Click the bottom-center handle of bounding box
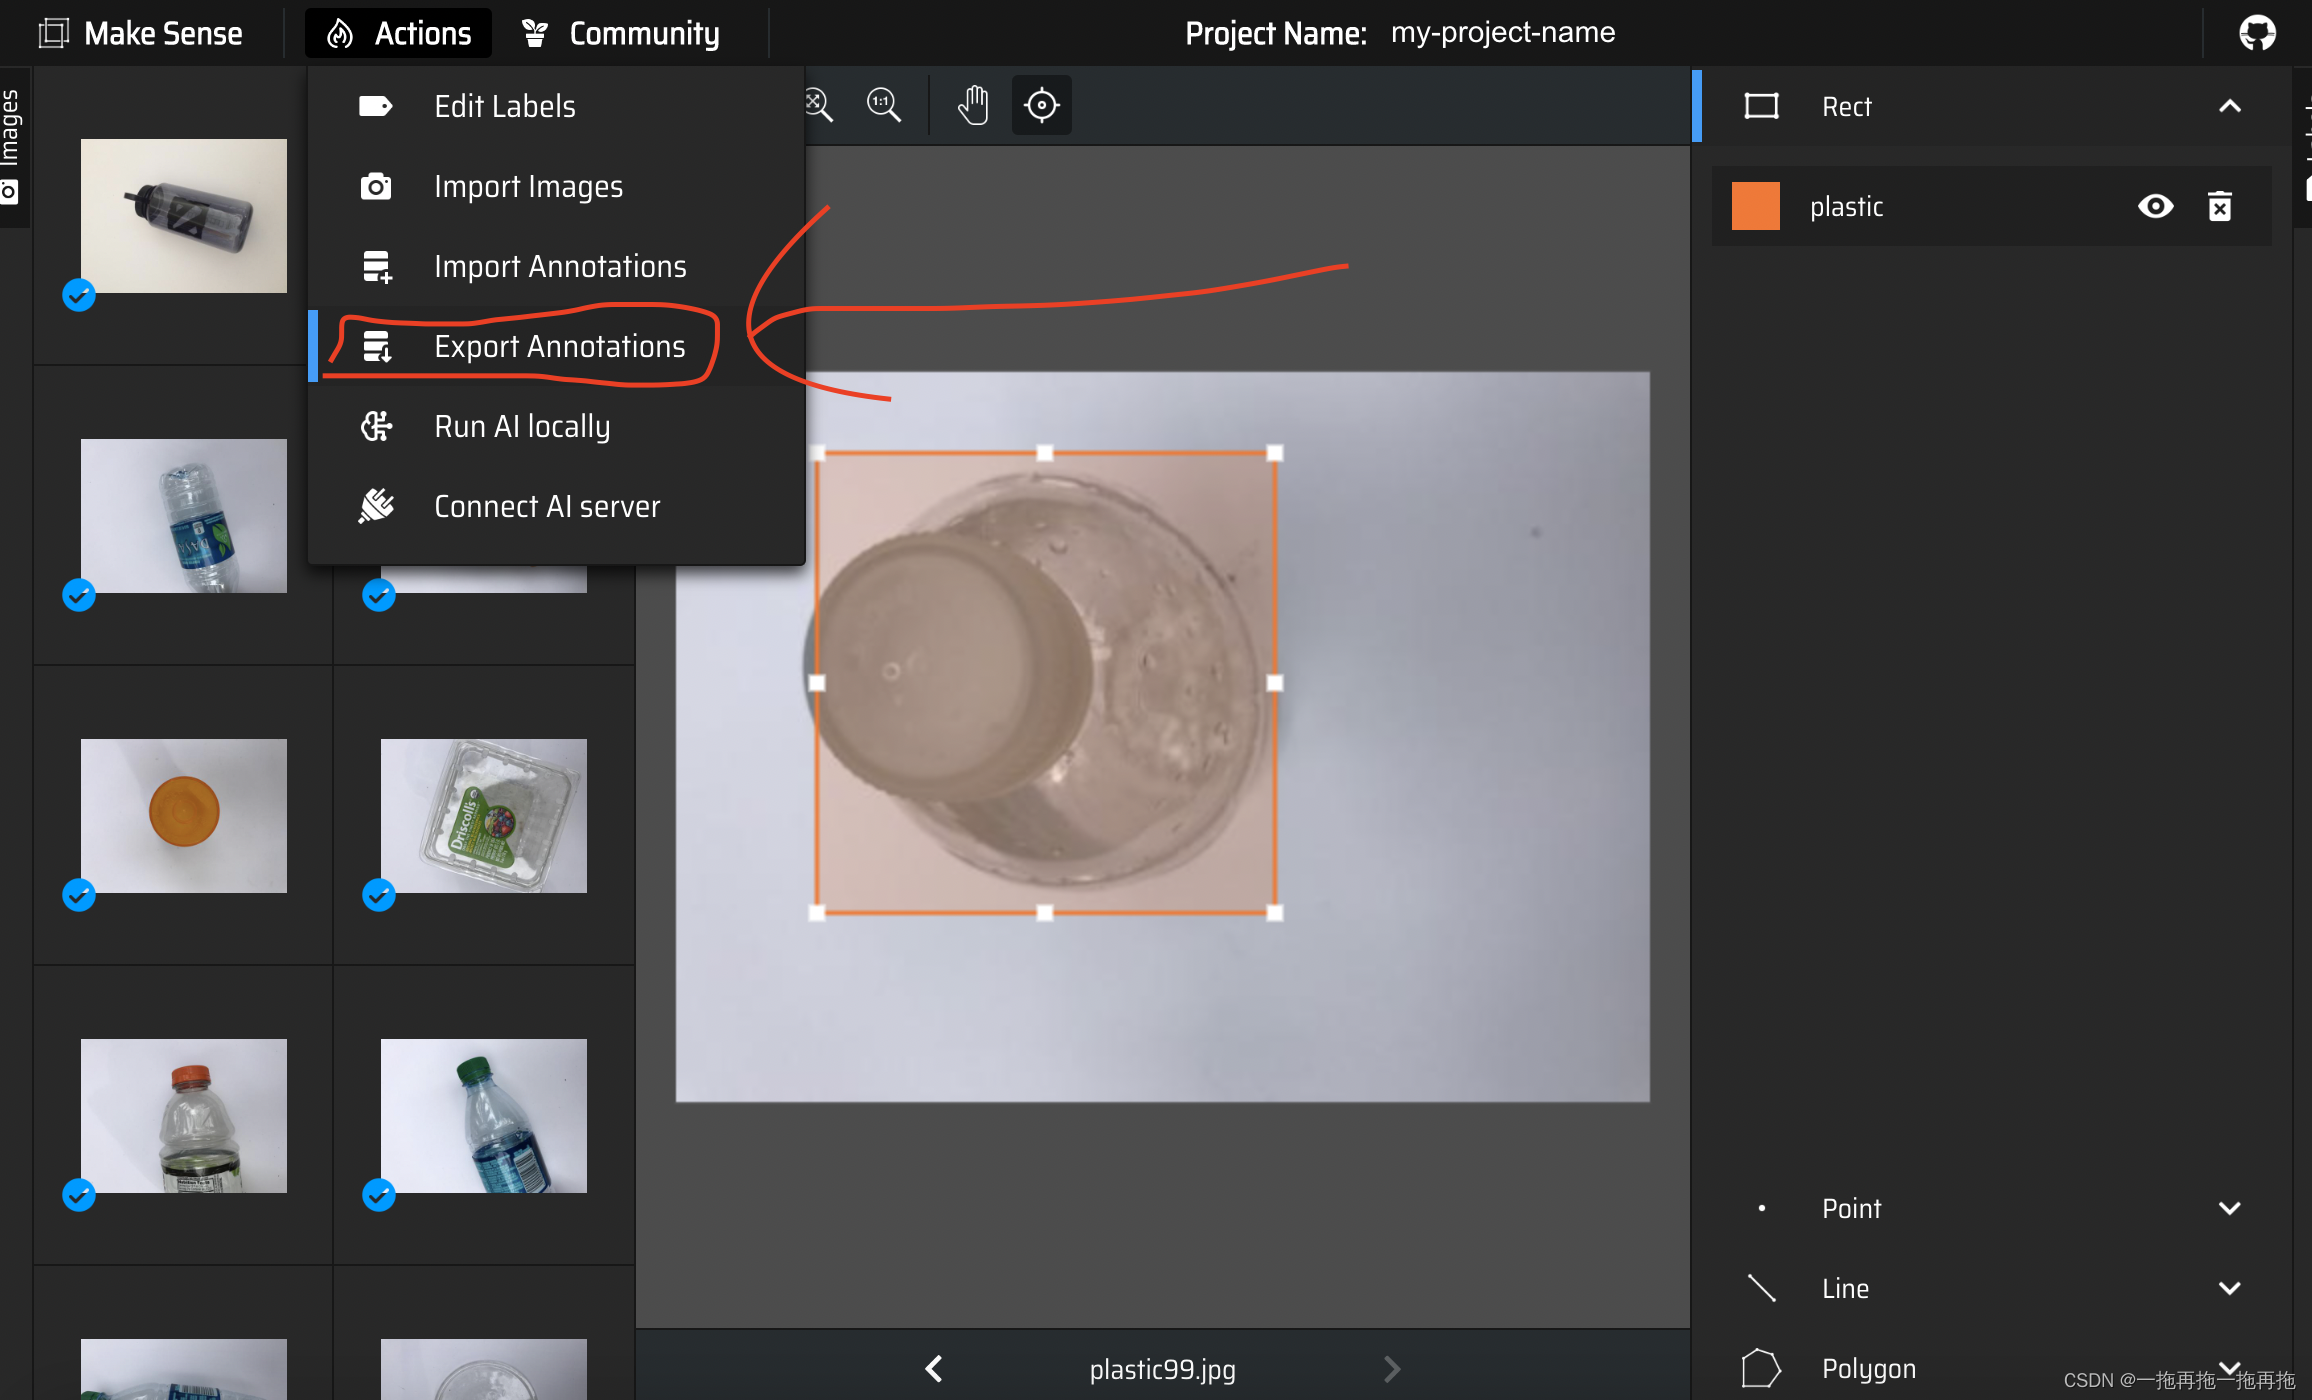 pos(1044,912)
